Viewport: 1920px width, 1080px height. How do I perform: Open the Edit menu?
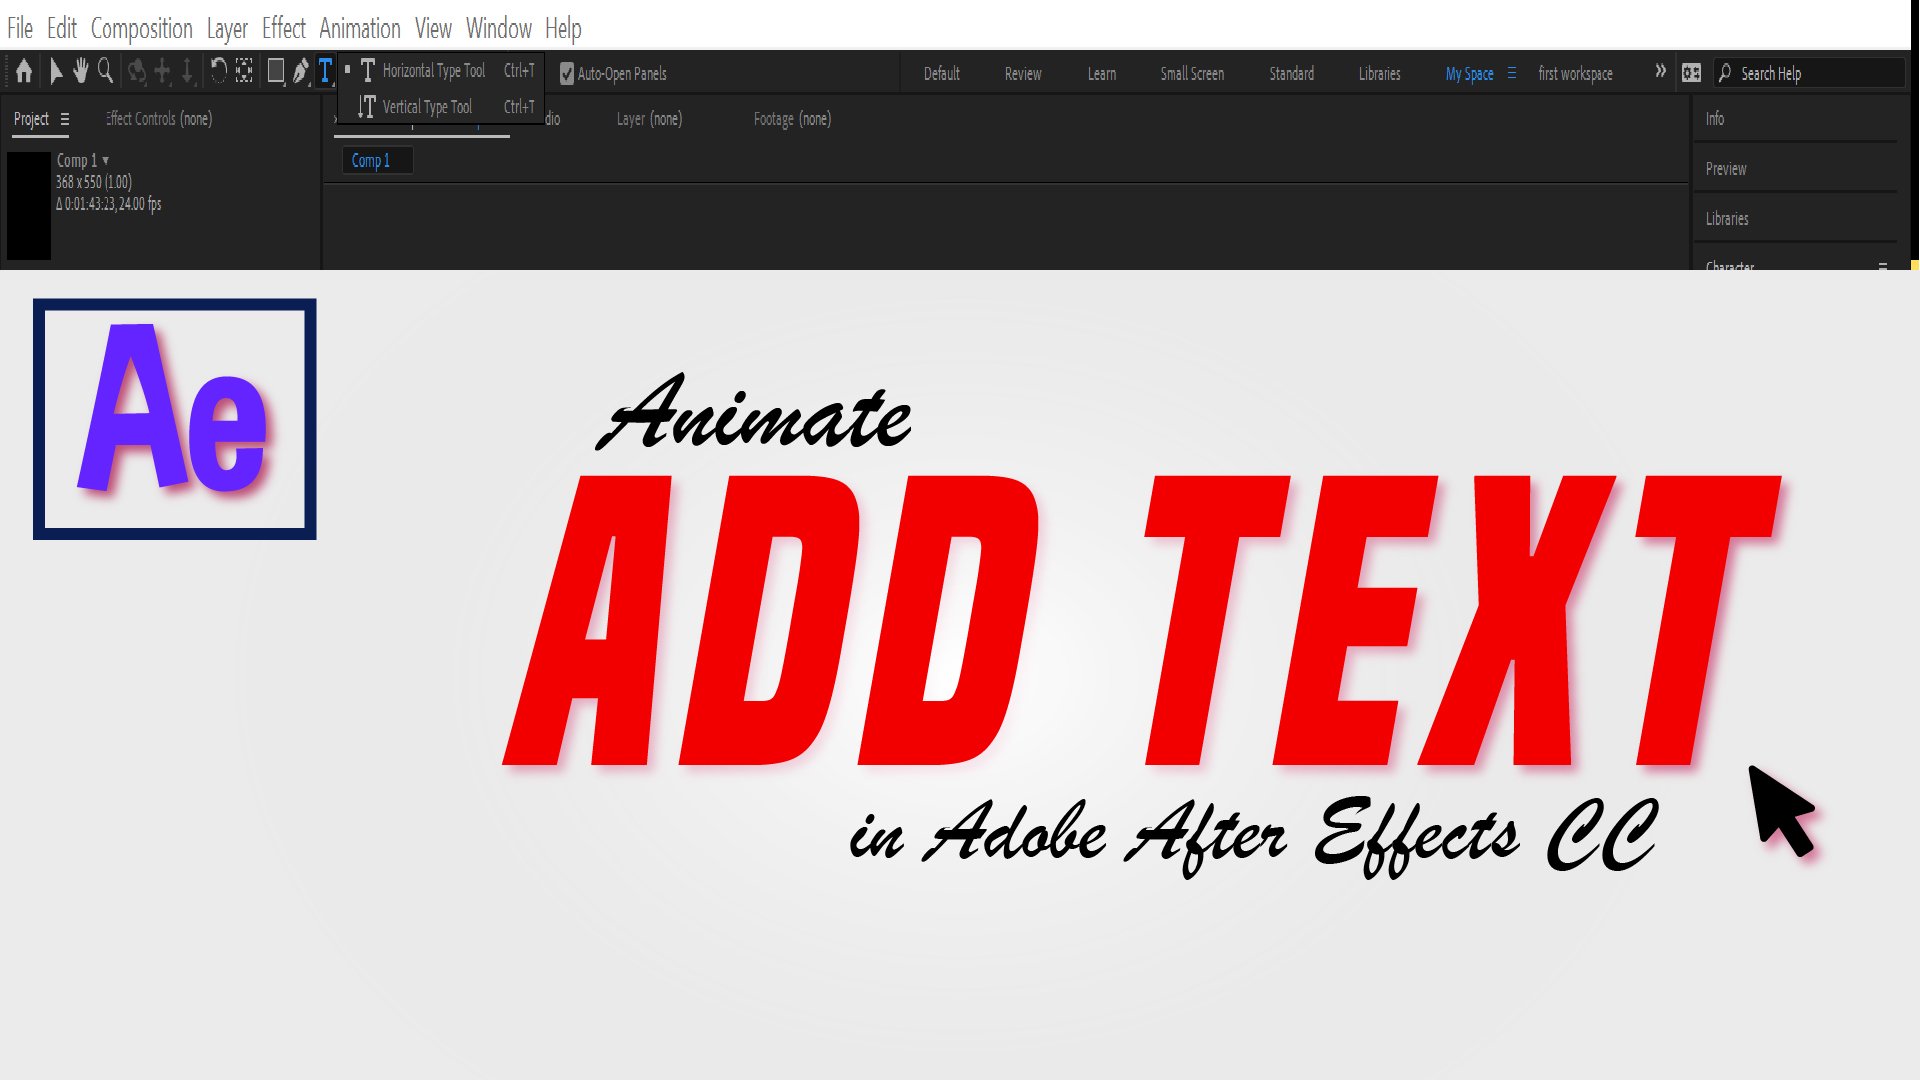(x=62, y=28)
